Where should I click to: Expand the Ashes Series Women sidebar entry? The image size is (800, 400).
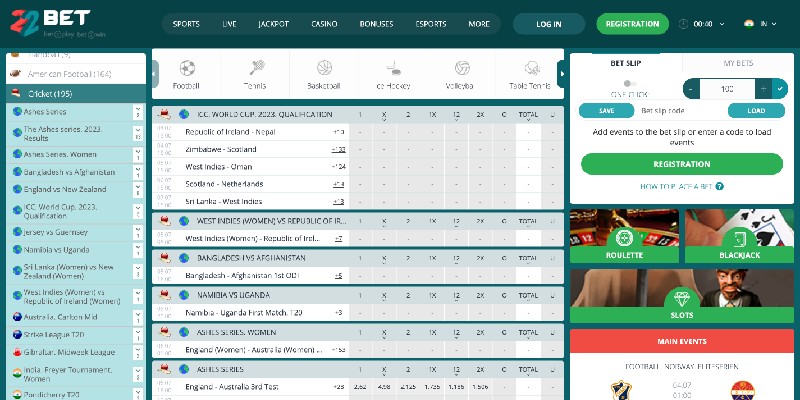tap(138, 154)
